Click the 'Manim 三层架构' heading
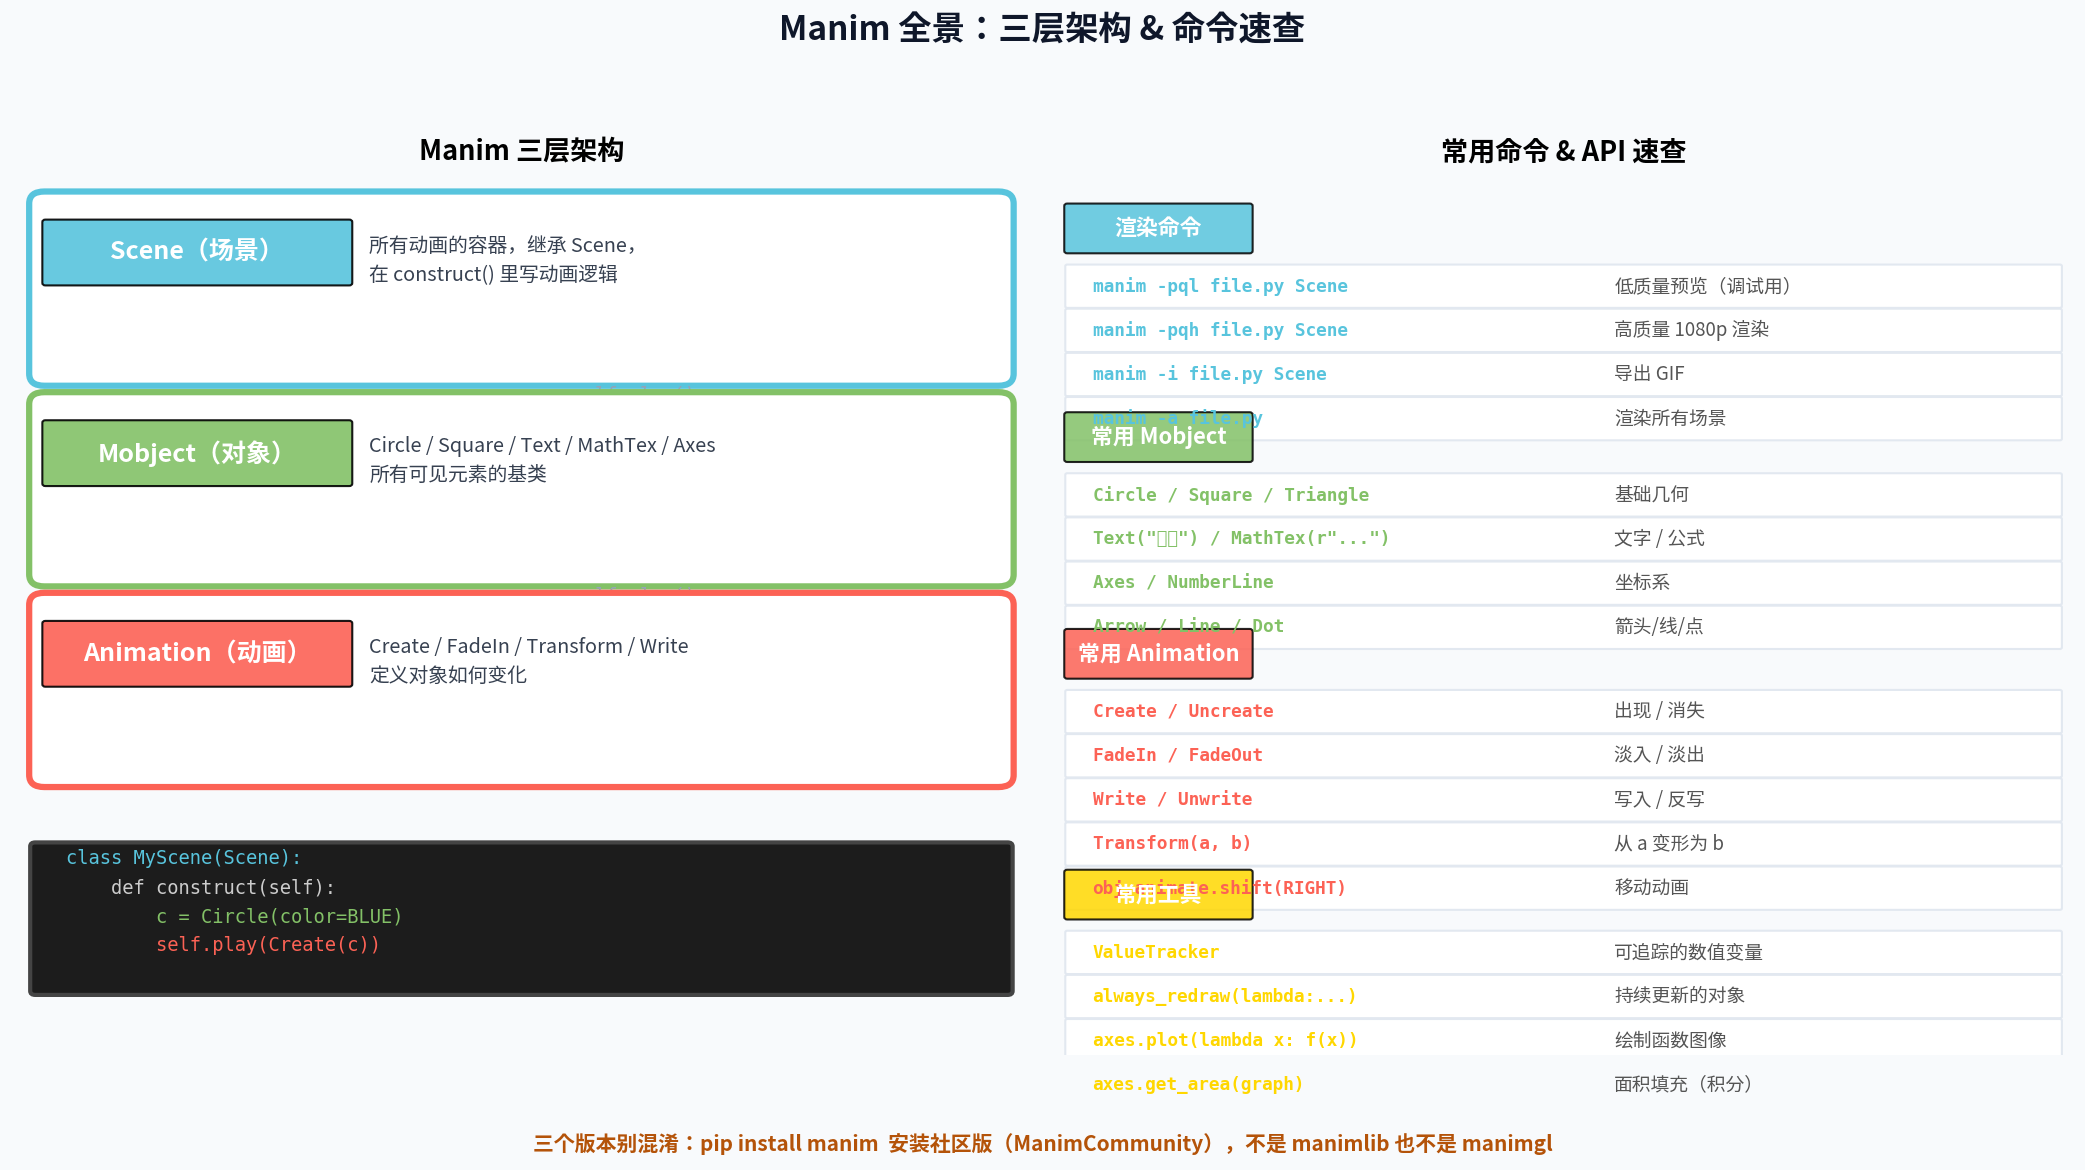The height and width of the screenshot is (1170, 2085). 521,150
